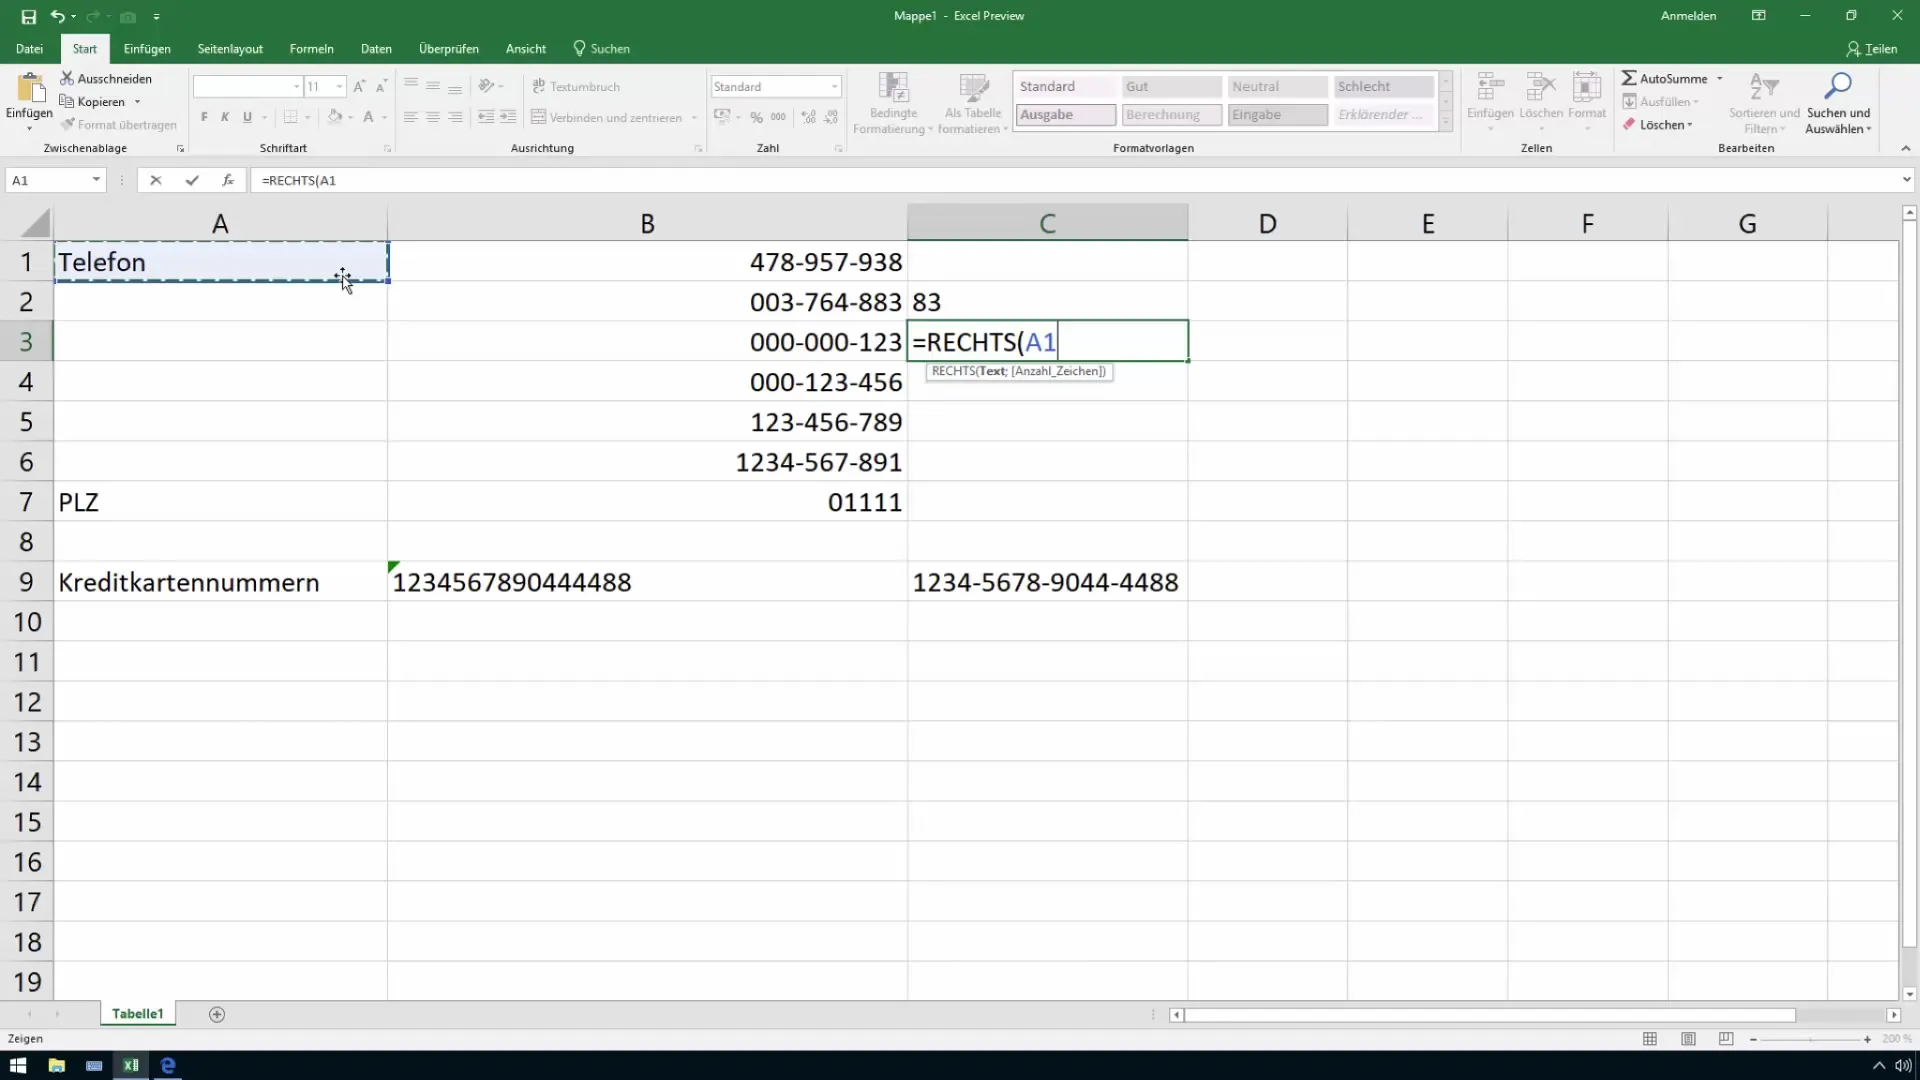Click Als Tabelle formatieren icon
Image resolution: width=1920 pixels, height=1080 pixels.
[x=973, y=103]
